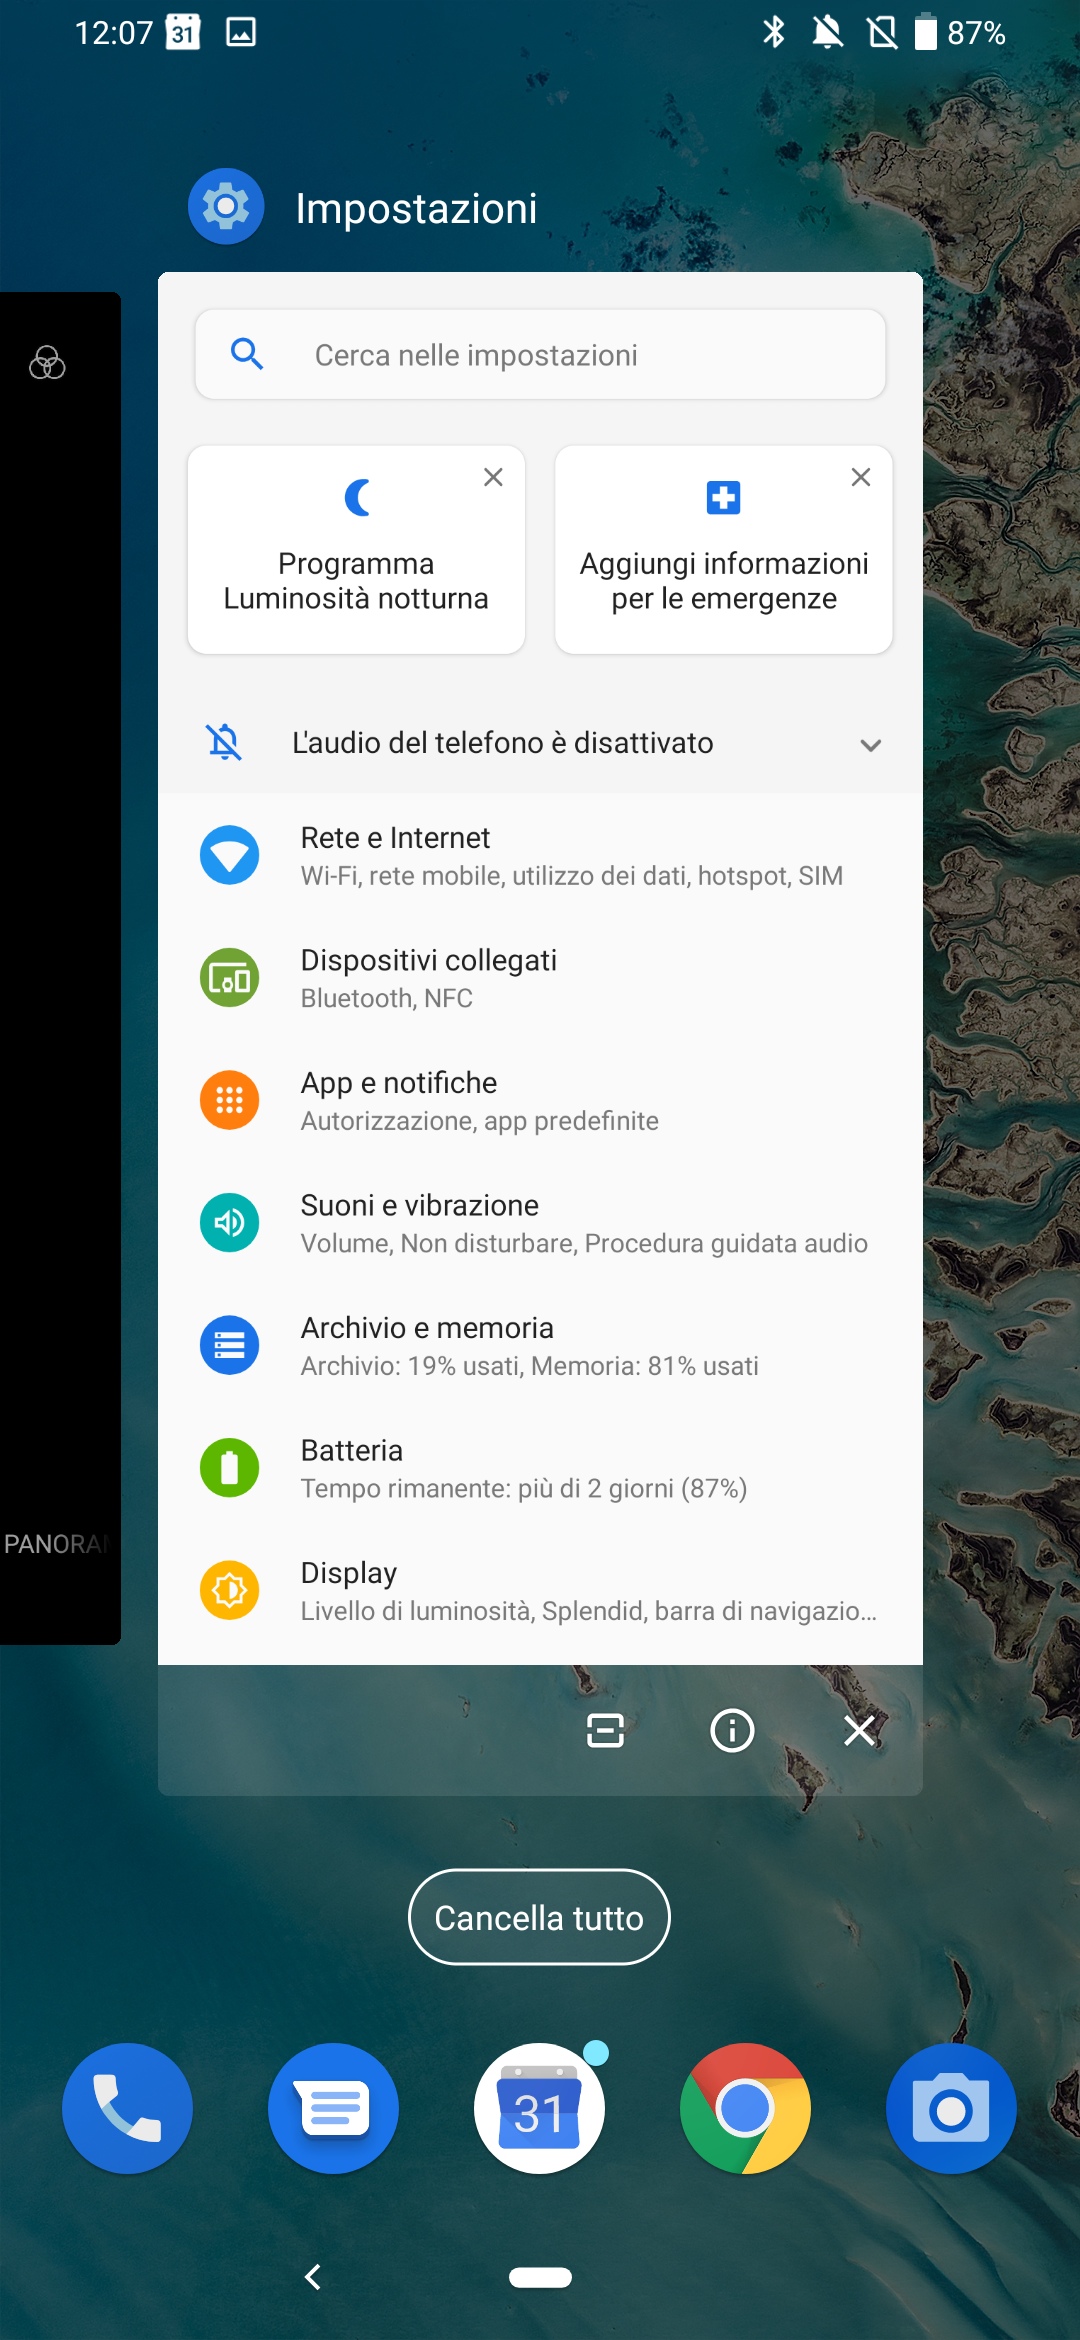The height and width of the screenshot is (2340, 1080).
Task: Tap the Rete e Internet Wi-Fi icon
Action: click(229, 855)
